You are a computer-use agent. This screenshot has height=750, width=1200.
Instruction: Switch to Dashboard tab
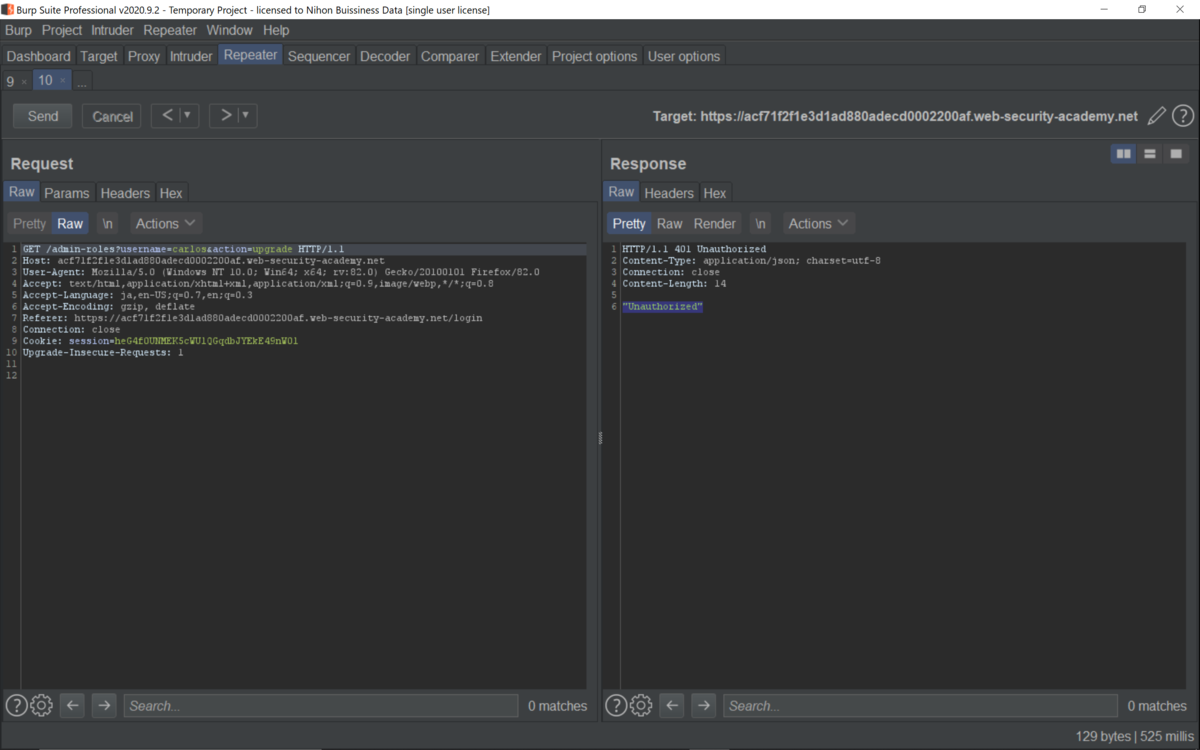coord(39,56)
